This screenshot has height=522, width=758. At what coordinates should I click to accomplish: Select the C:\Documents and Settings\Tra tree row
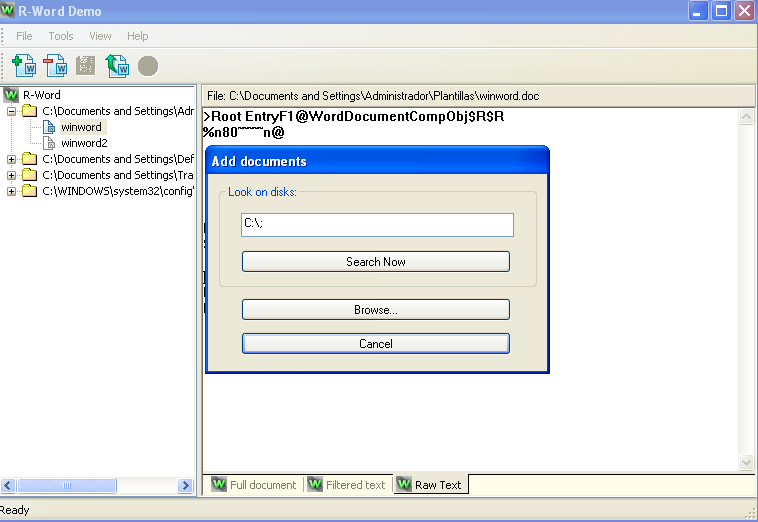coord(118,175)
